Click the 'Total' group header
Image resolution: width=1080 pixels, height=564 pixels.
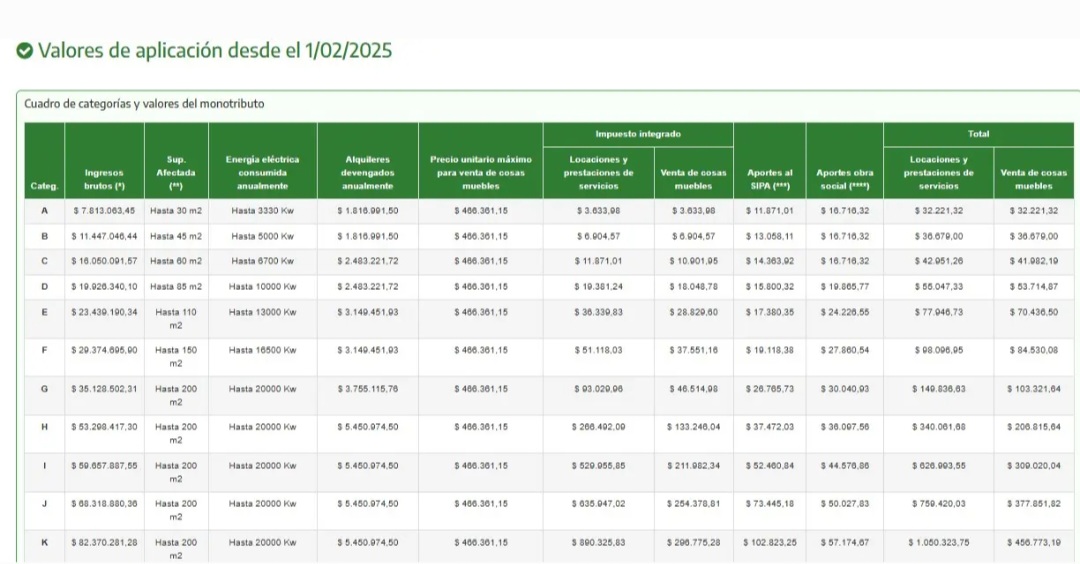click(x=978, y=134)
